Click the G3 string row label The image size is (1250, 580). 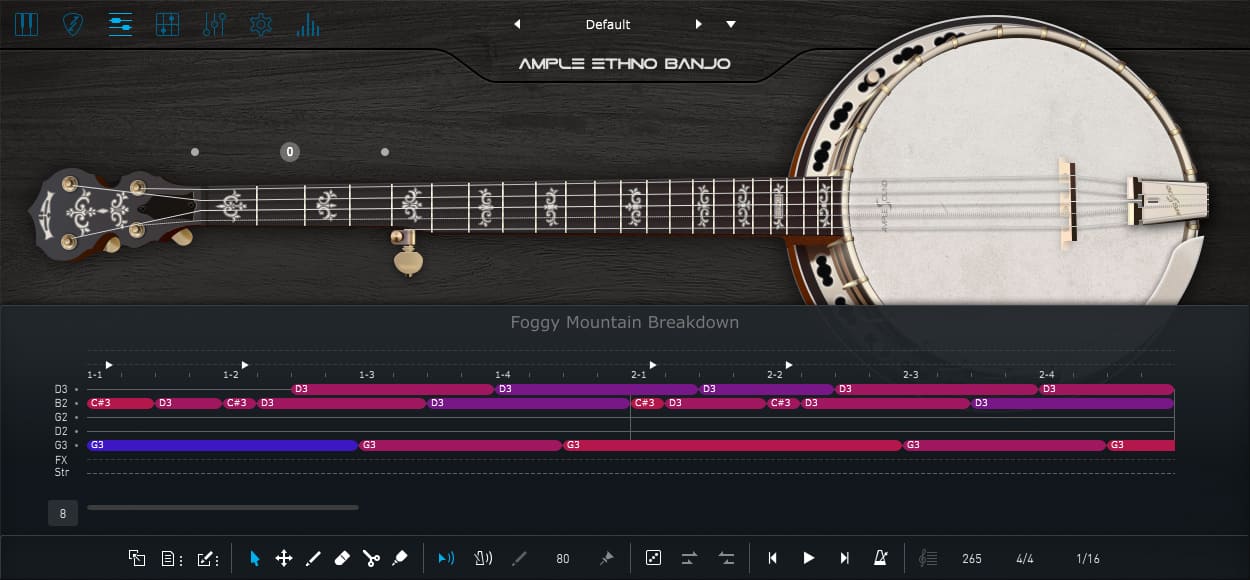(61, 445)
